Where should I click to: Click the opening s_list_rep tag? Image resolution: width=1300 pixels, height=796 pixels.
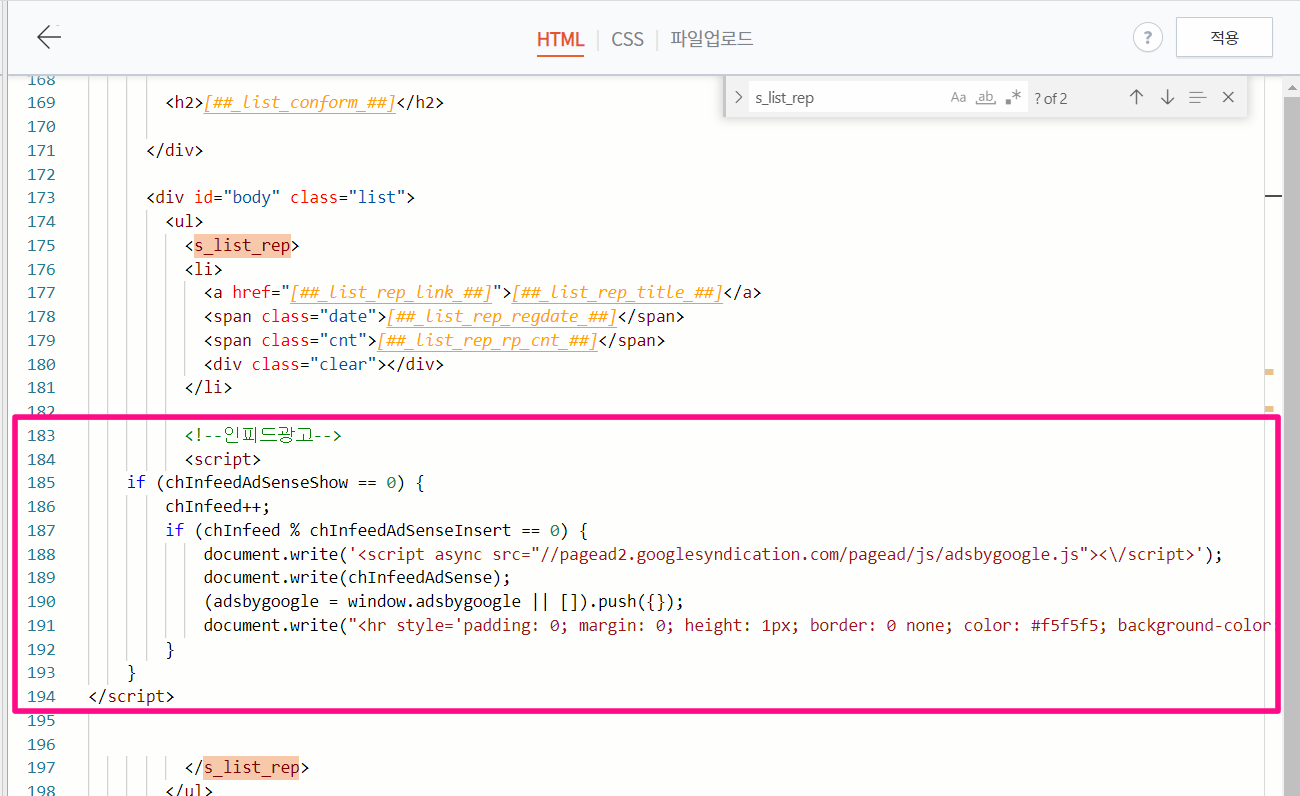tap(242, 245)
